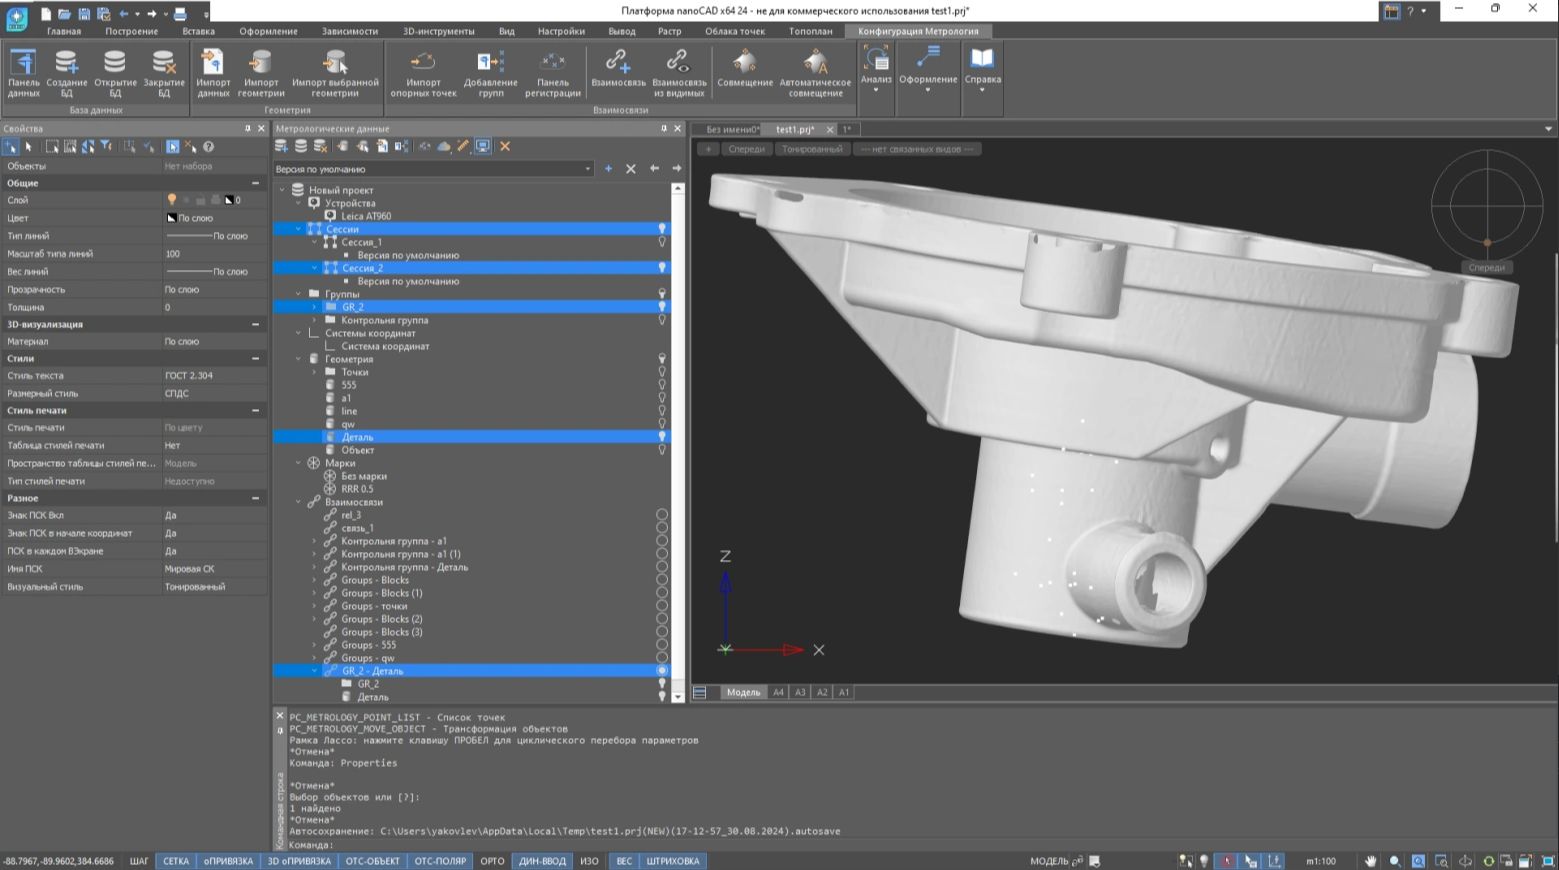The width and height of the screenshot is (1559, 870).
Task: Switch to the Без имени0 document tab
Action: (x=731, y=129)
